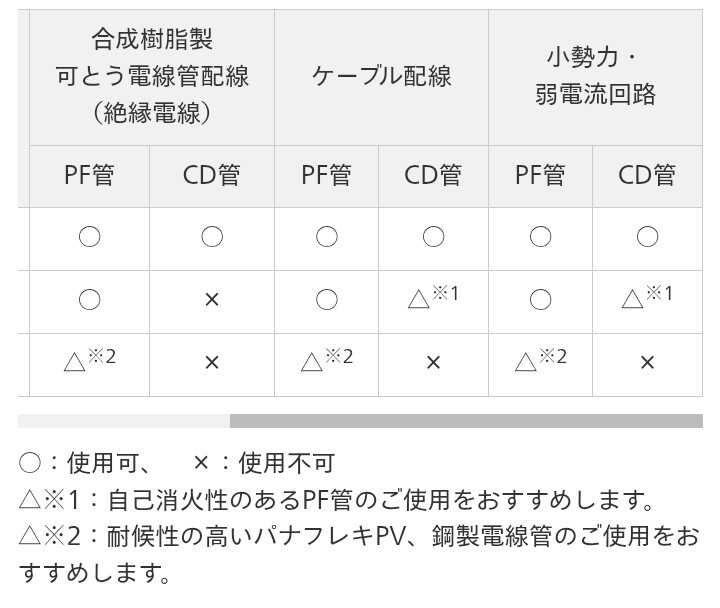This screenshot has height=608, width=720.
Task: Click the ×：使用不可 legend text
Action: pos(263,463)
